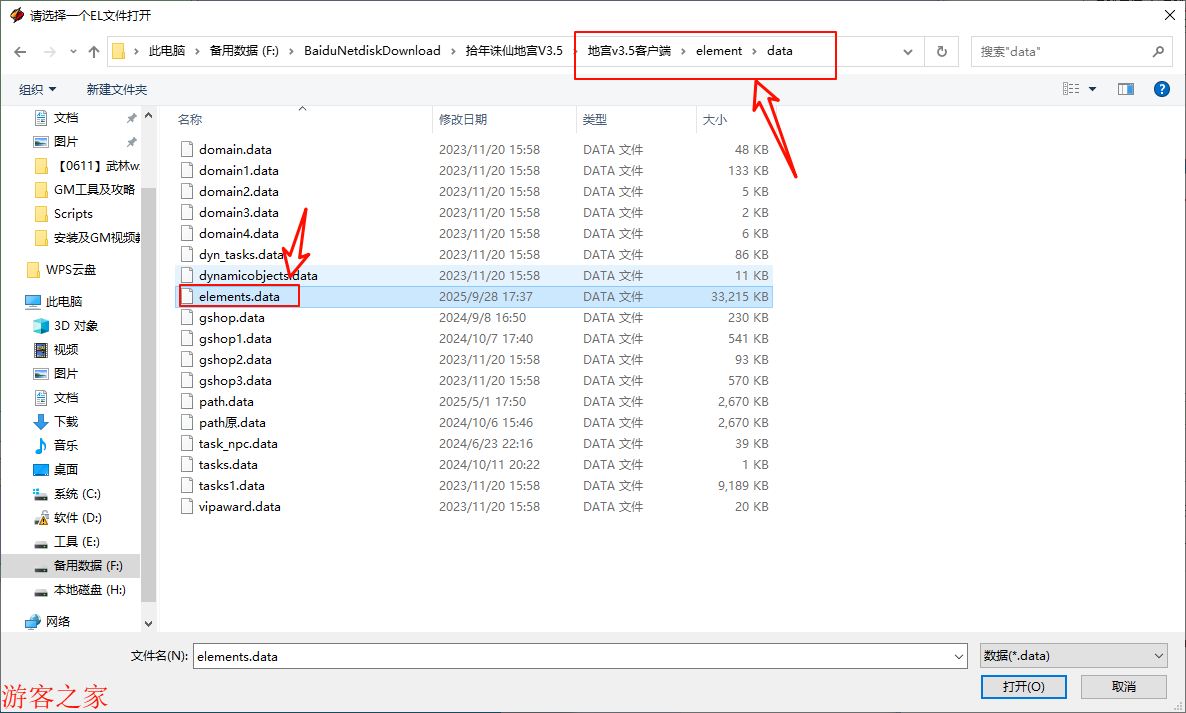
Task: Sort by 修改日期 column header
Action: [x=463, y=119]
